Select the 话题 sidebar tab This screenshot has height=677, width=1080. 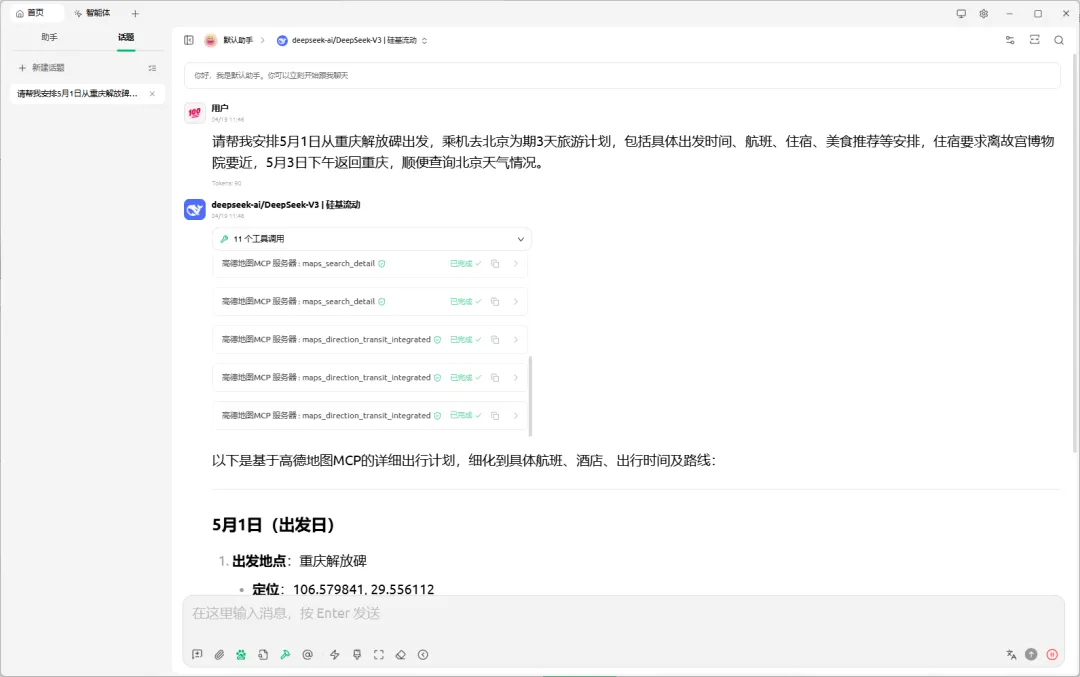pyautogui.click(x=126, y=37)
